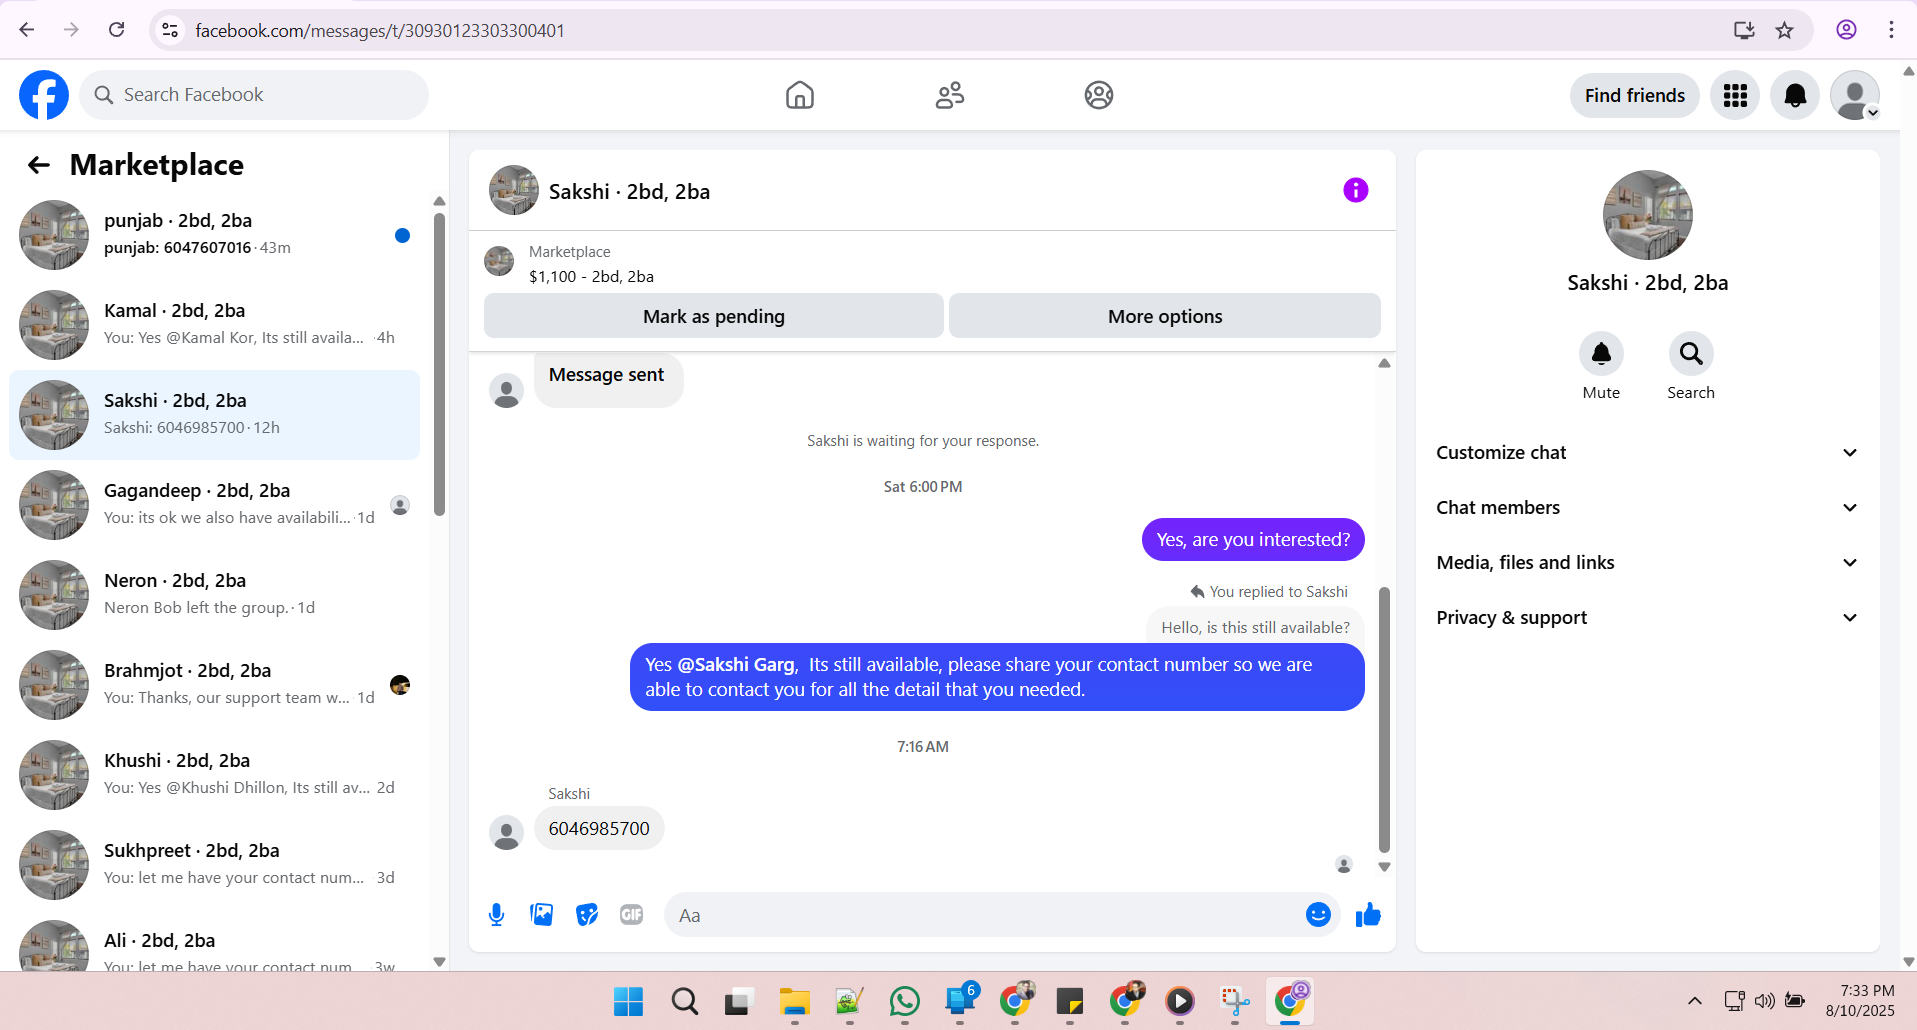Click the 'Hello, is this still available?' quoted reply
The width and height of the screenshot is (1917, 1030).
(1255, 627)
